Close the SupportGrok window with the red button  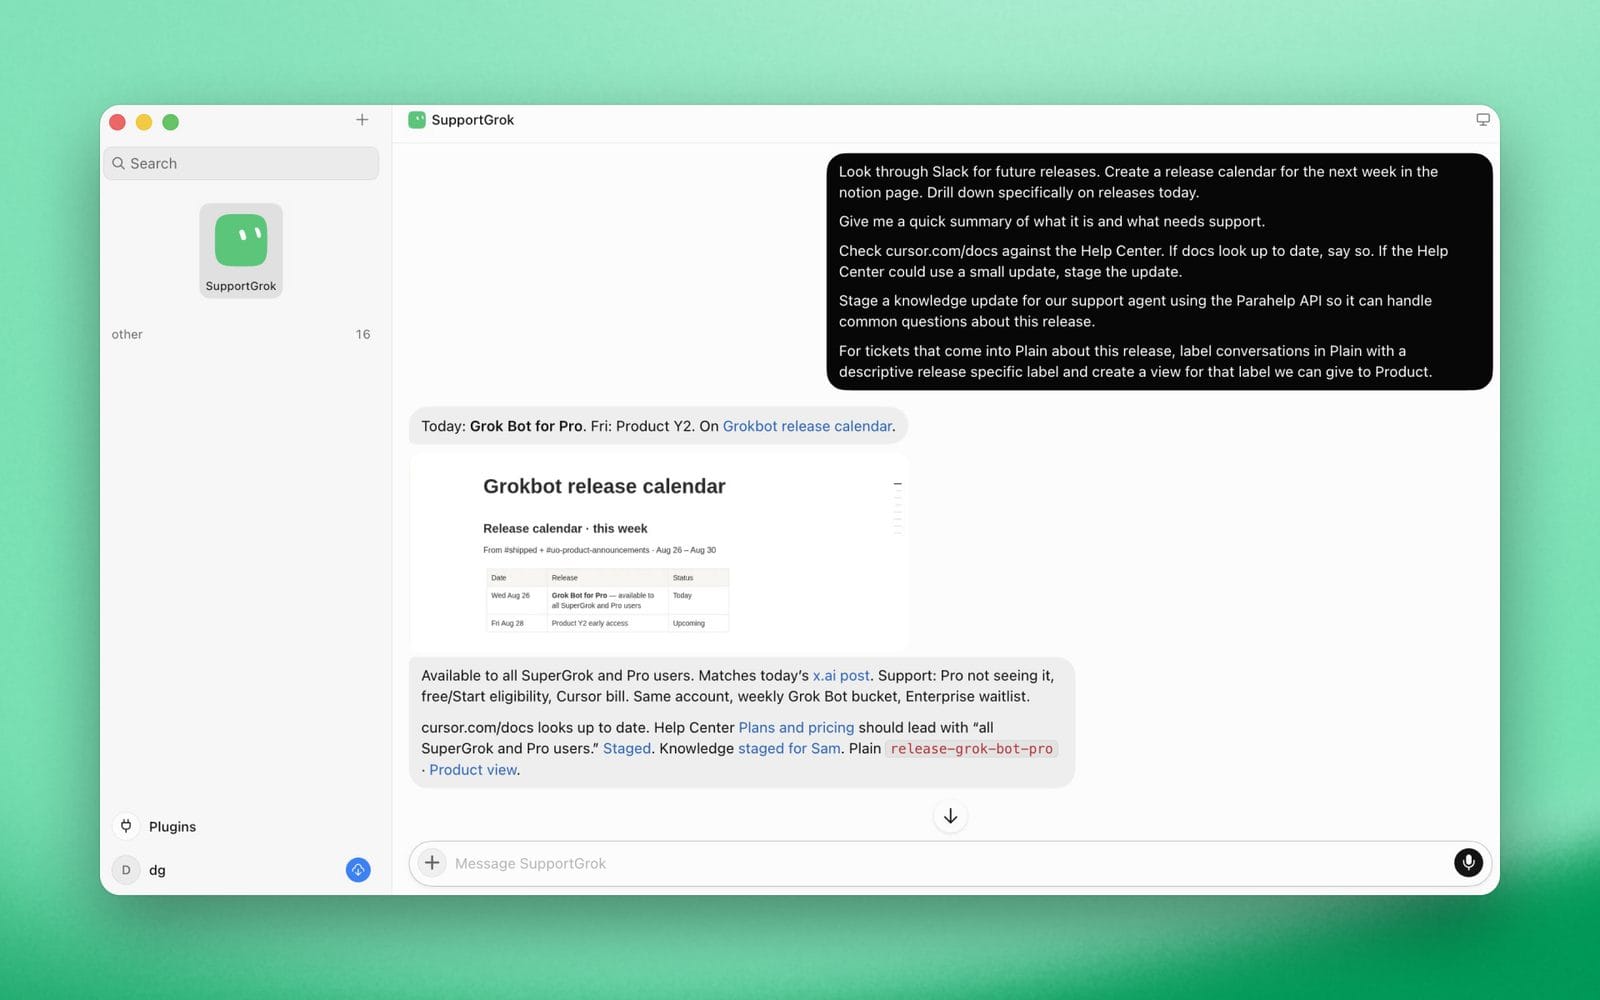click(x=117, y=122)
